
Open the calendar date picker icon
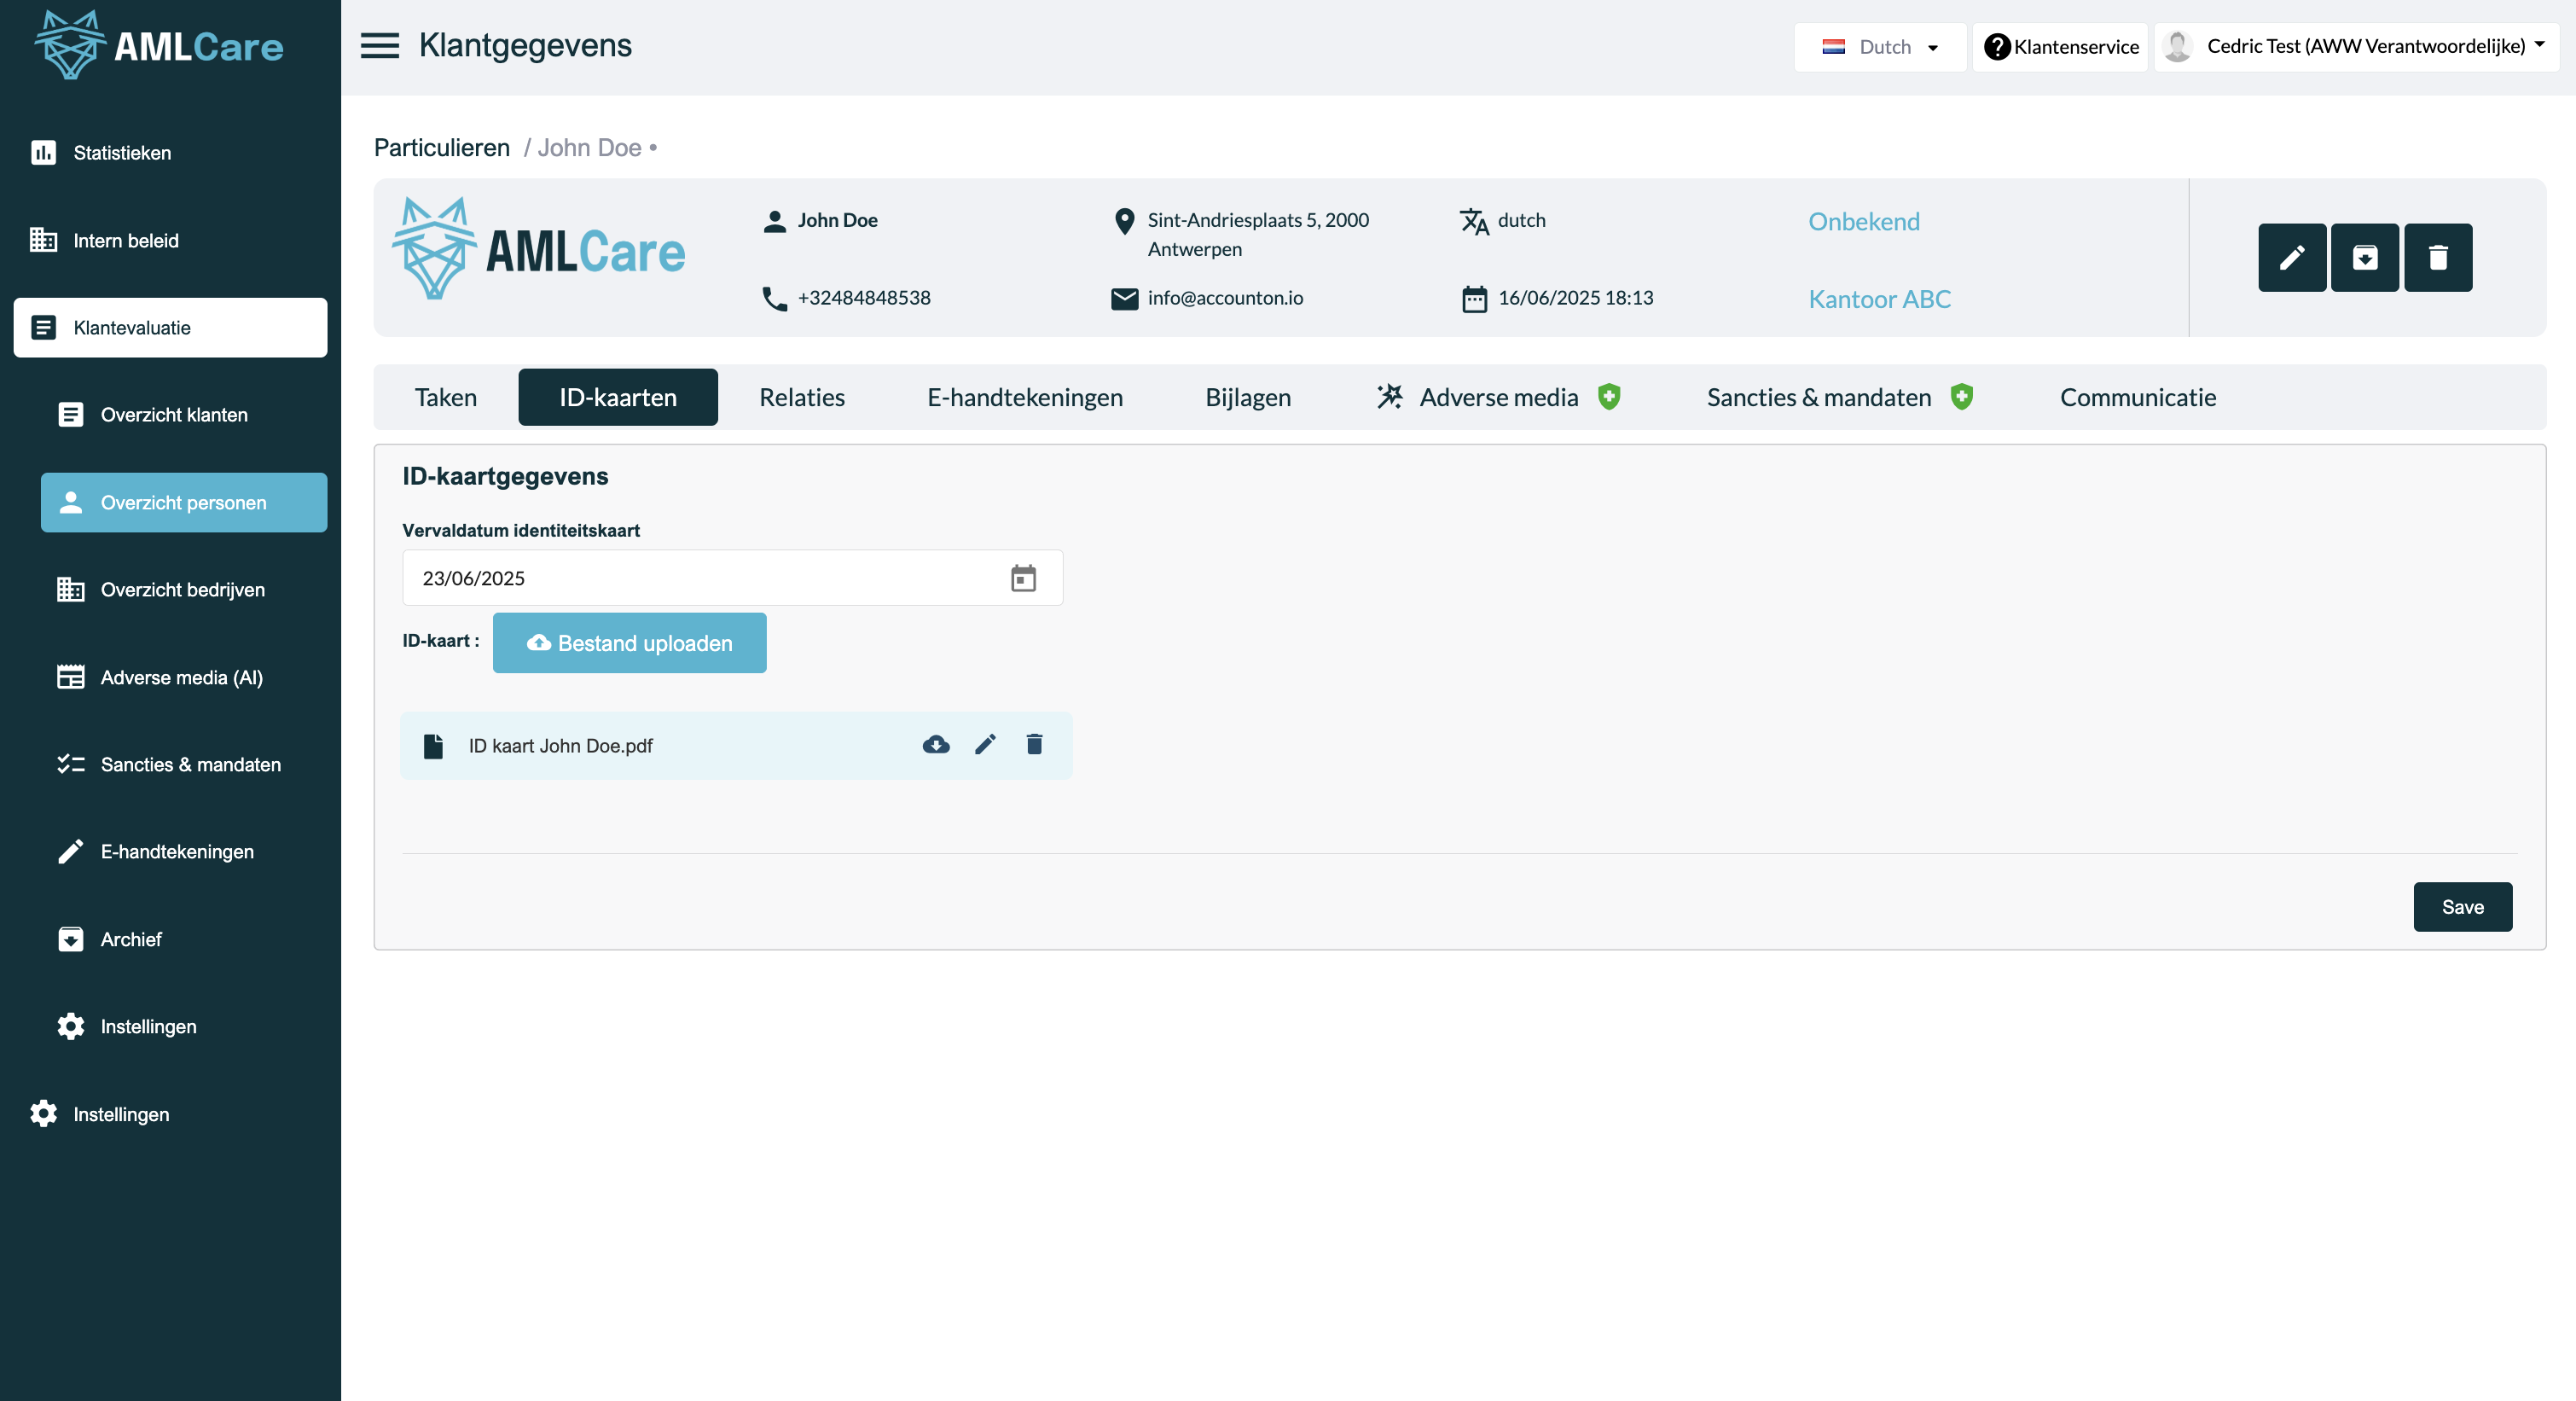tap(1023, 578)
